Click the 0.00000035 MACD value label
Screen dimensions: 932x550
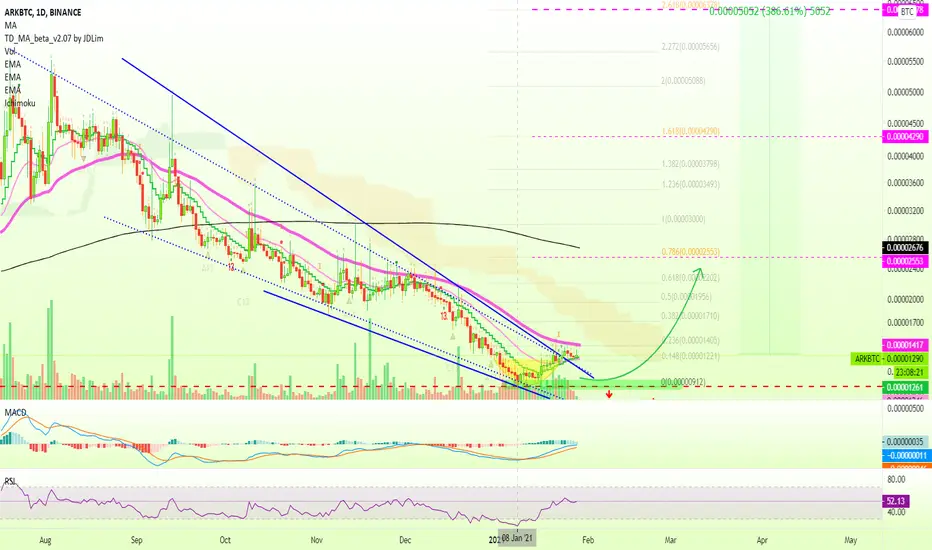906,442
